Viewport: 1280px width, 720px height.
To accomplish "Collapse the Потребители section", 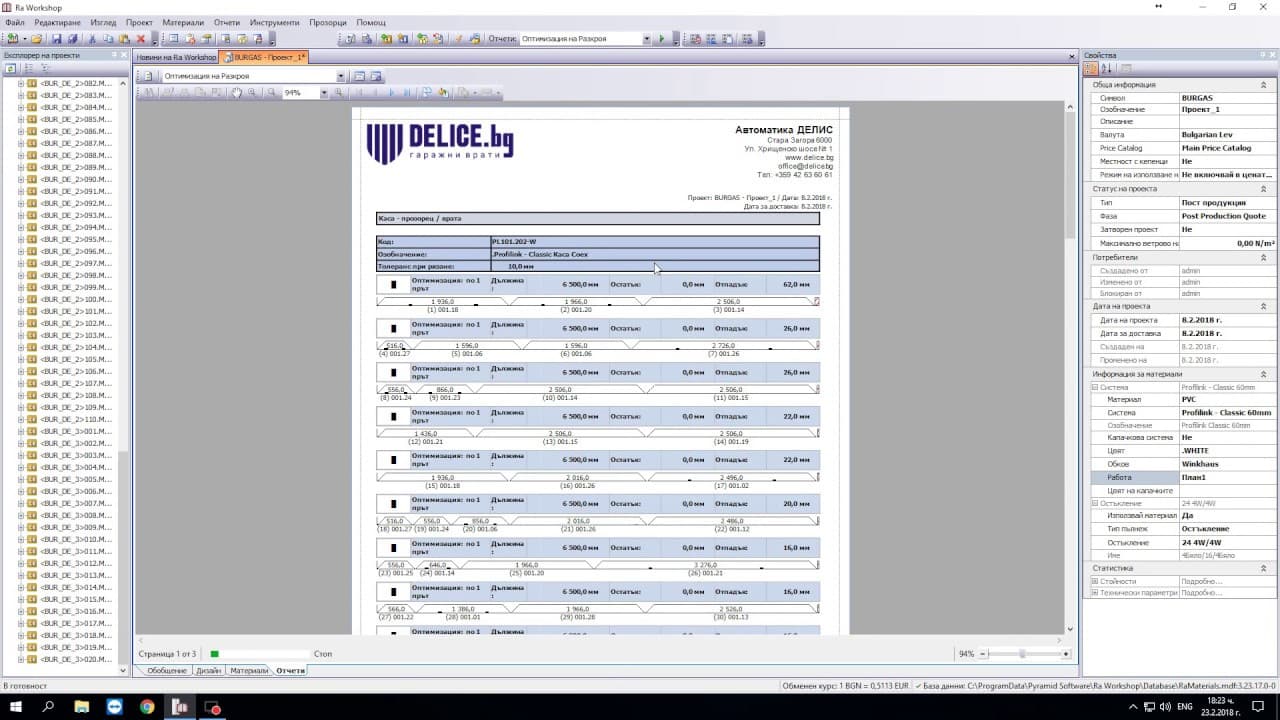I will [x=1265, y=257].
